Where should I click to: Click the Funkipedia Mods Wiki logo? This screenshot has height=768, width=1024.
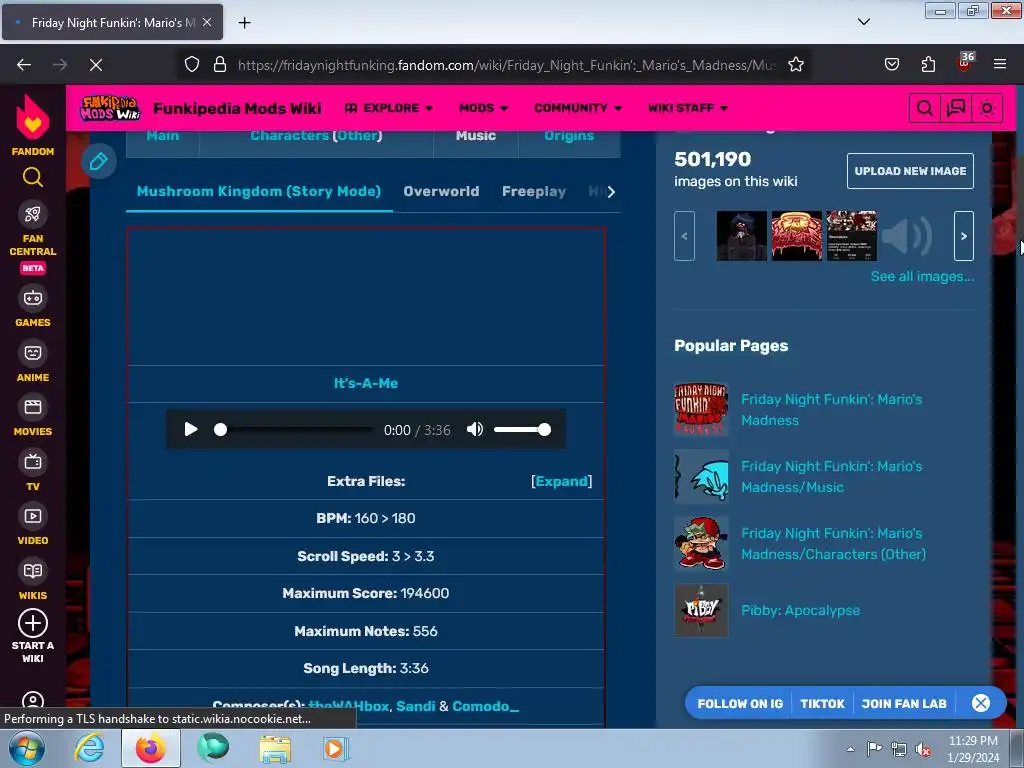click(110, 108)
